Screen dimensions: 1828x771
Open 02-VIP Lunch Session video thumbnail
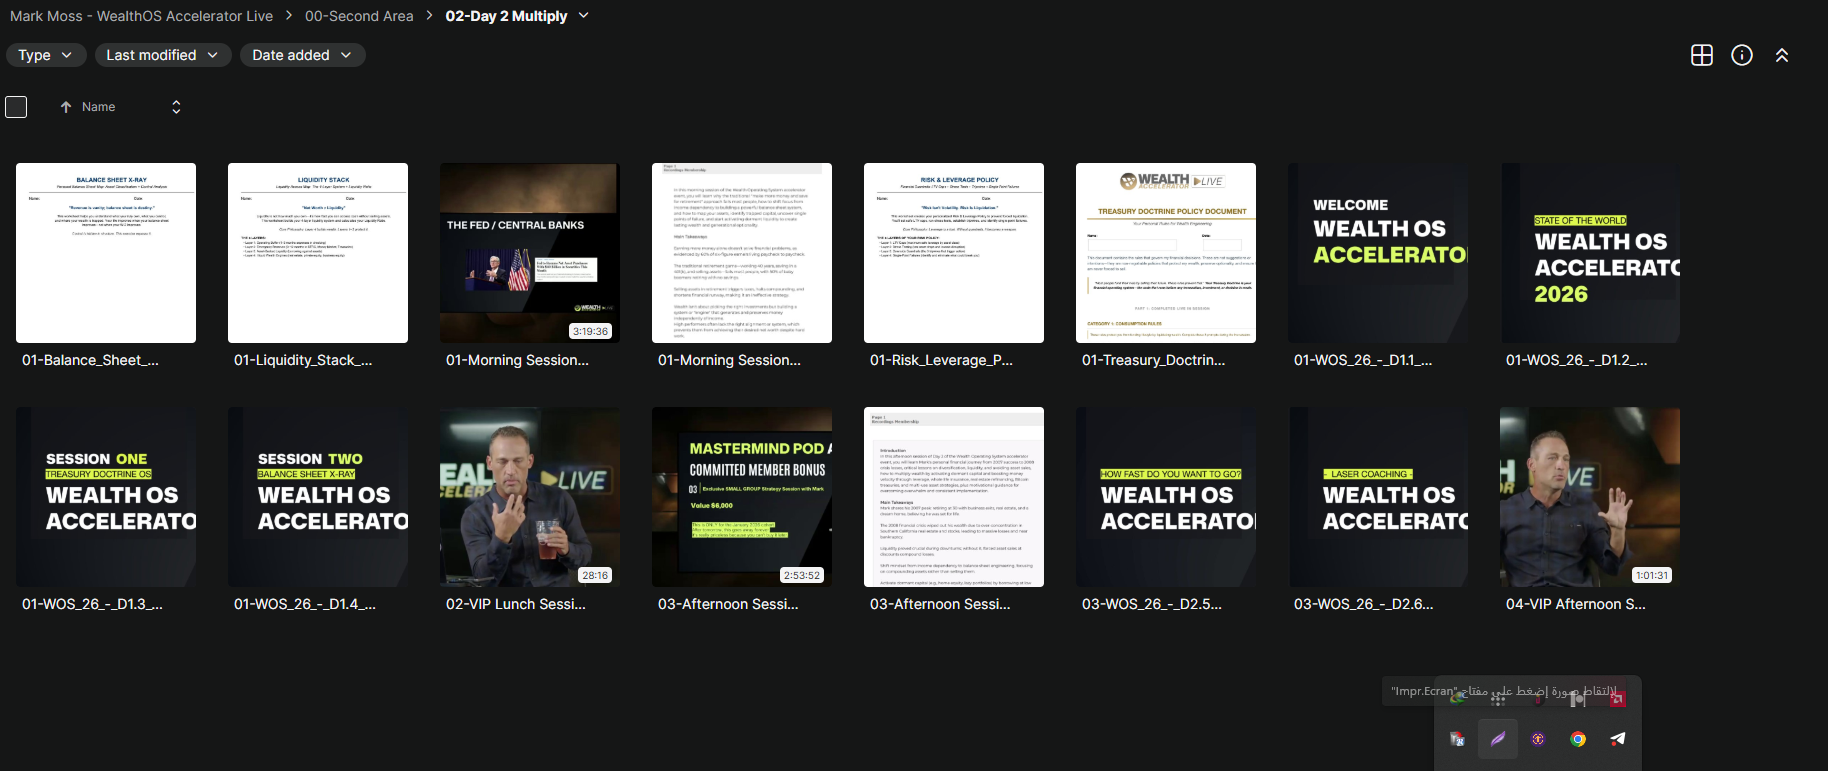pyautogui.click(x=530, y=497)
